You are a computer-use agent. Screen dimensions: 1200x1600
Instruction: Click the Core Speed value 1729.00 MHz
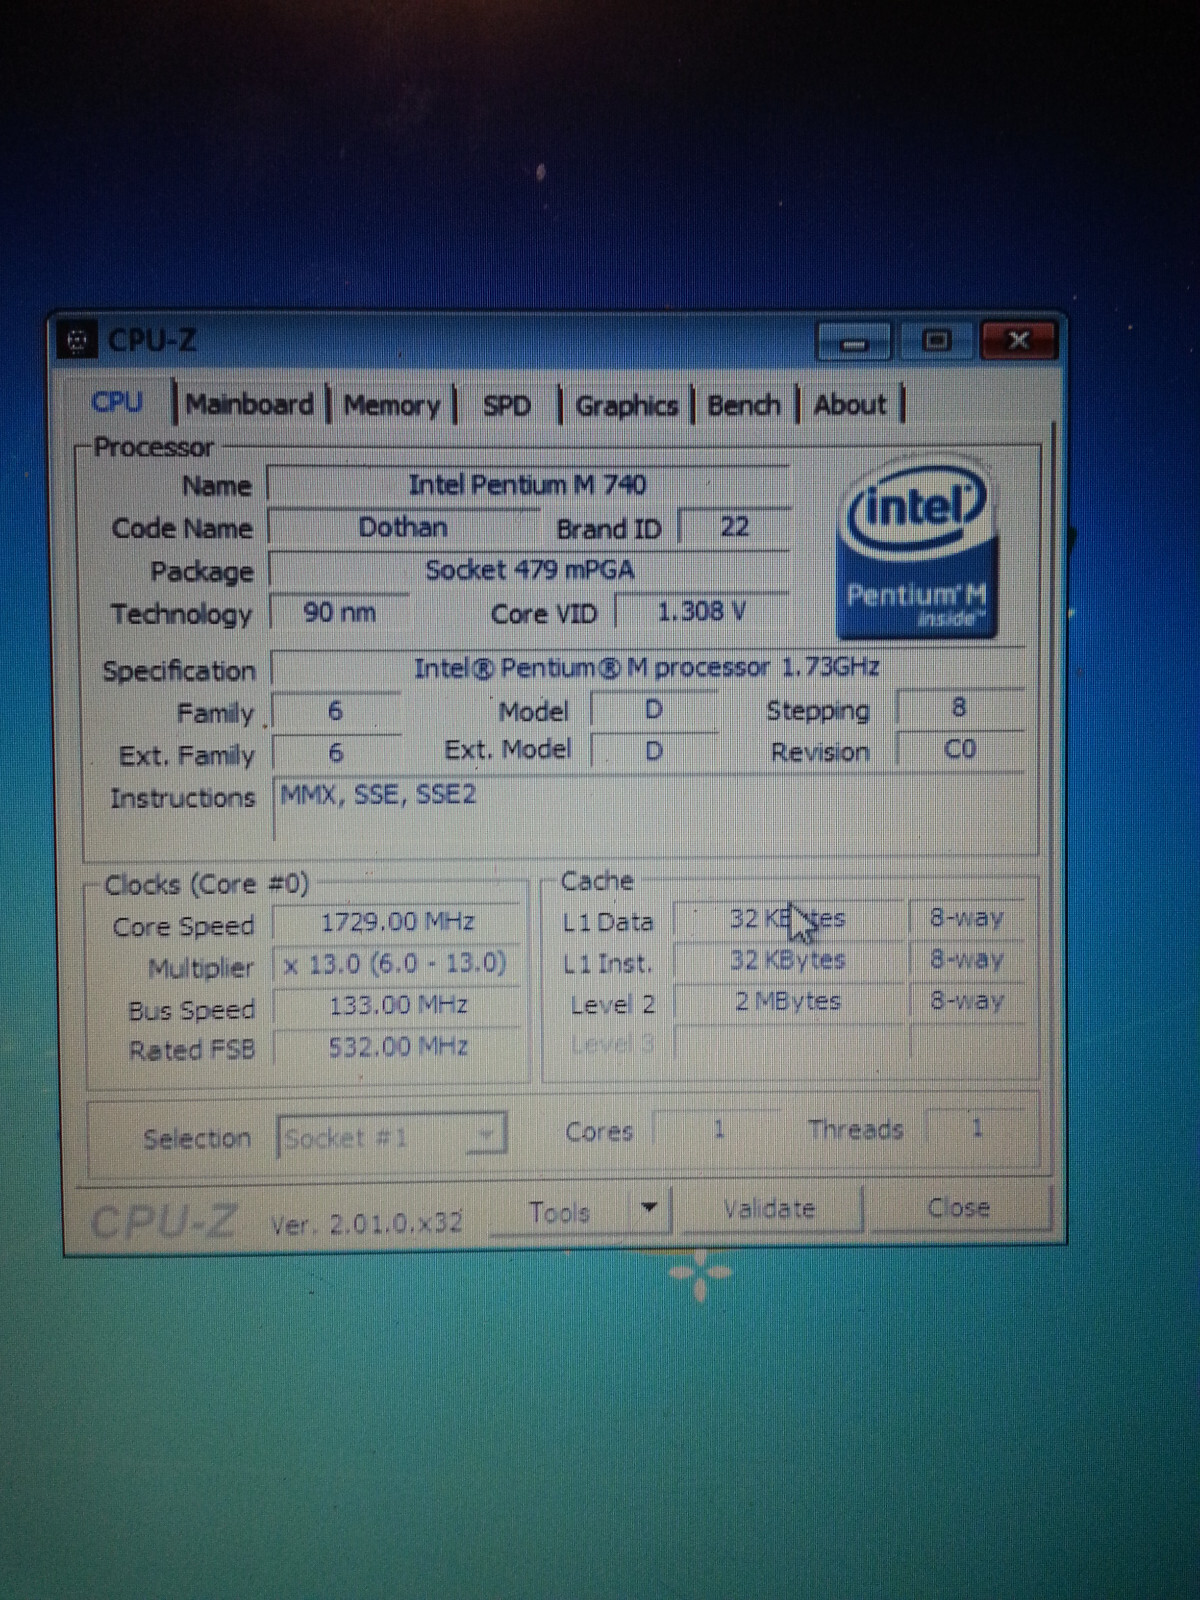(x=398, y=922)
